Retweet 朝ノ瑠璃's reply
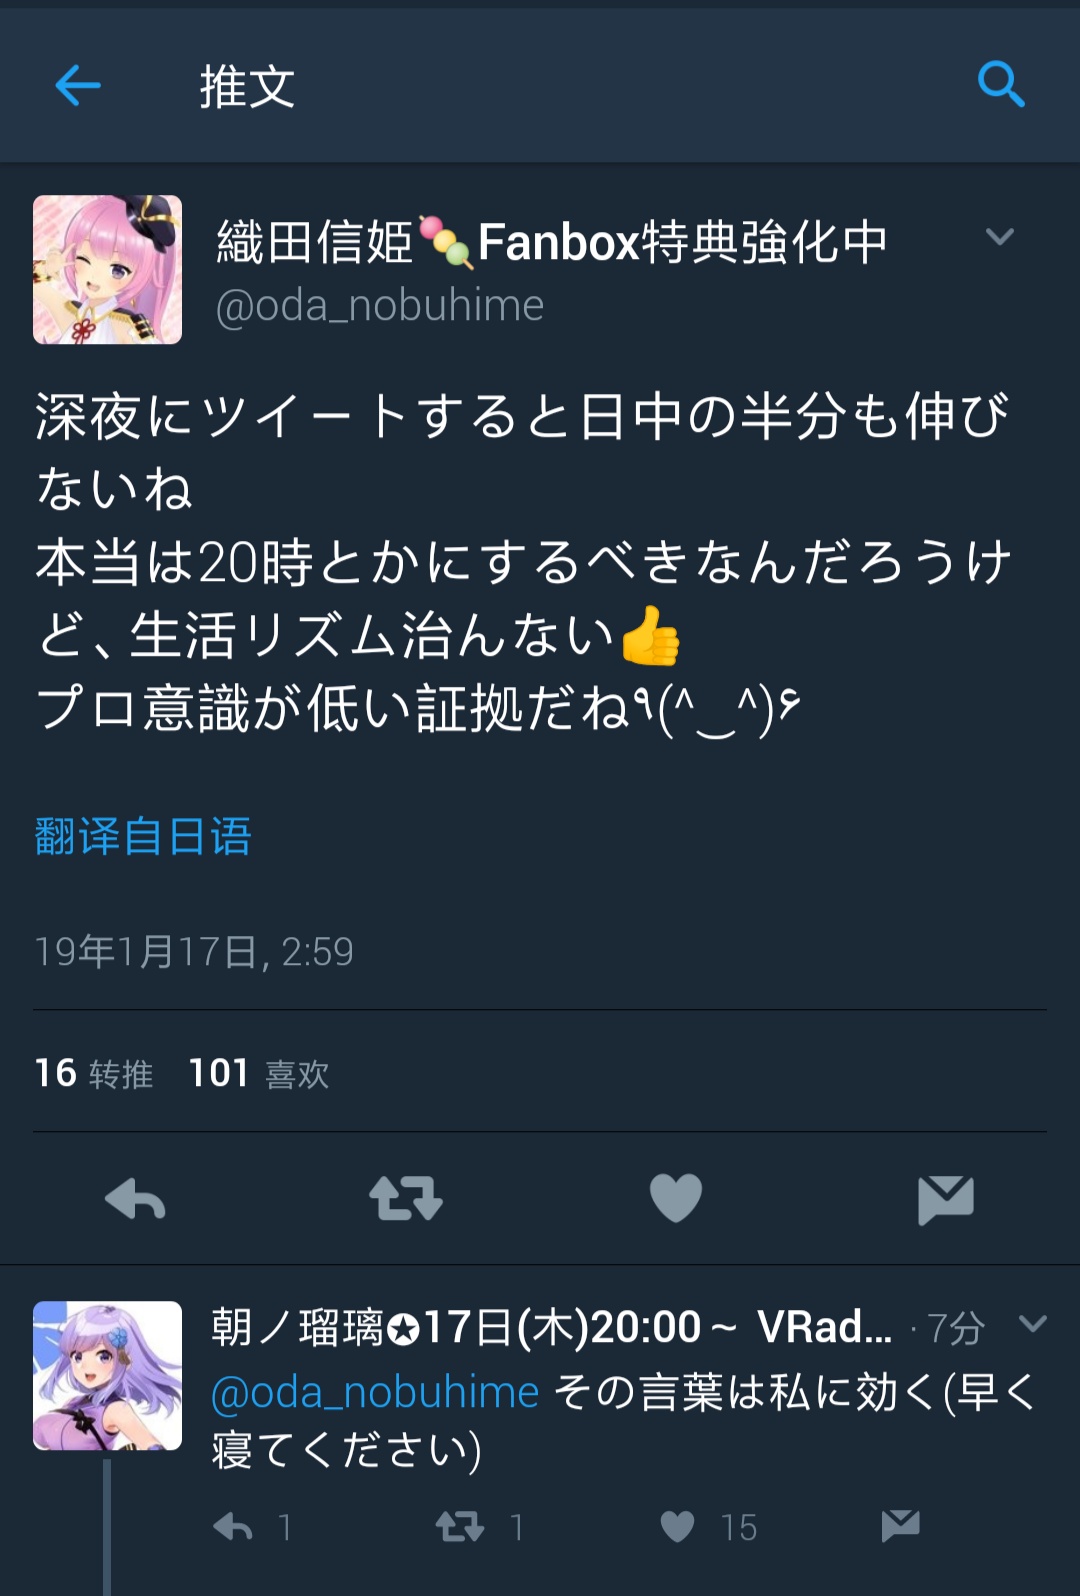The height and width of the screenshot is (1596, 1080). click(x=460, y=1526)
